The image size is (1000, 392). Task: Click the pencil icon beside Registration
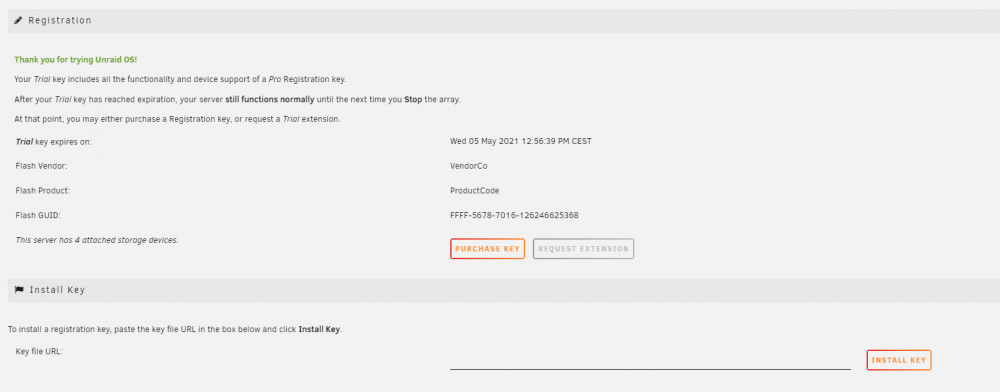click(18, 20)
